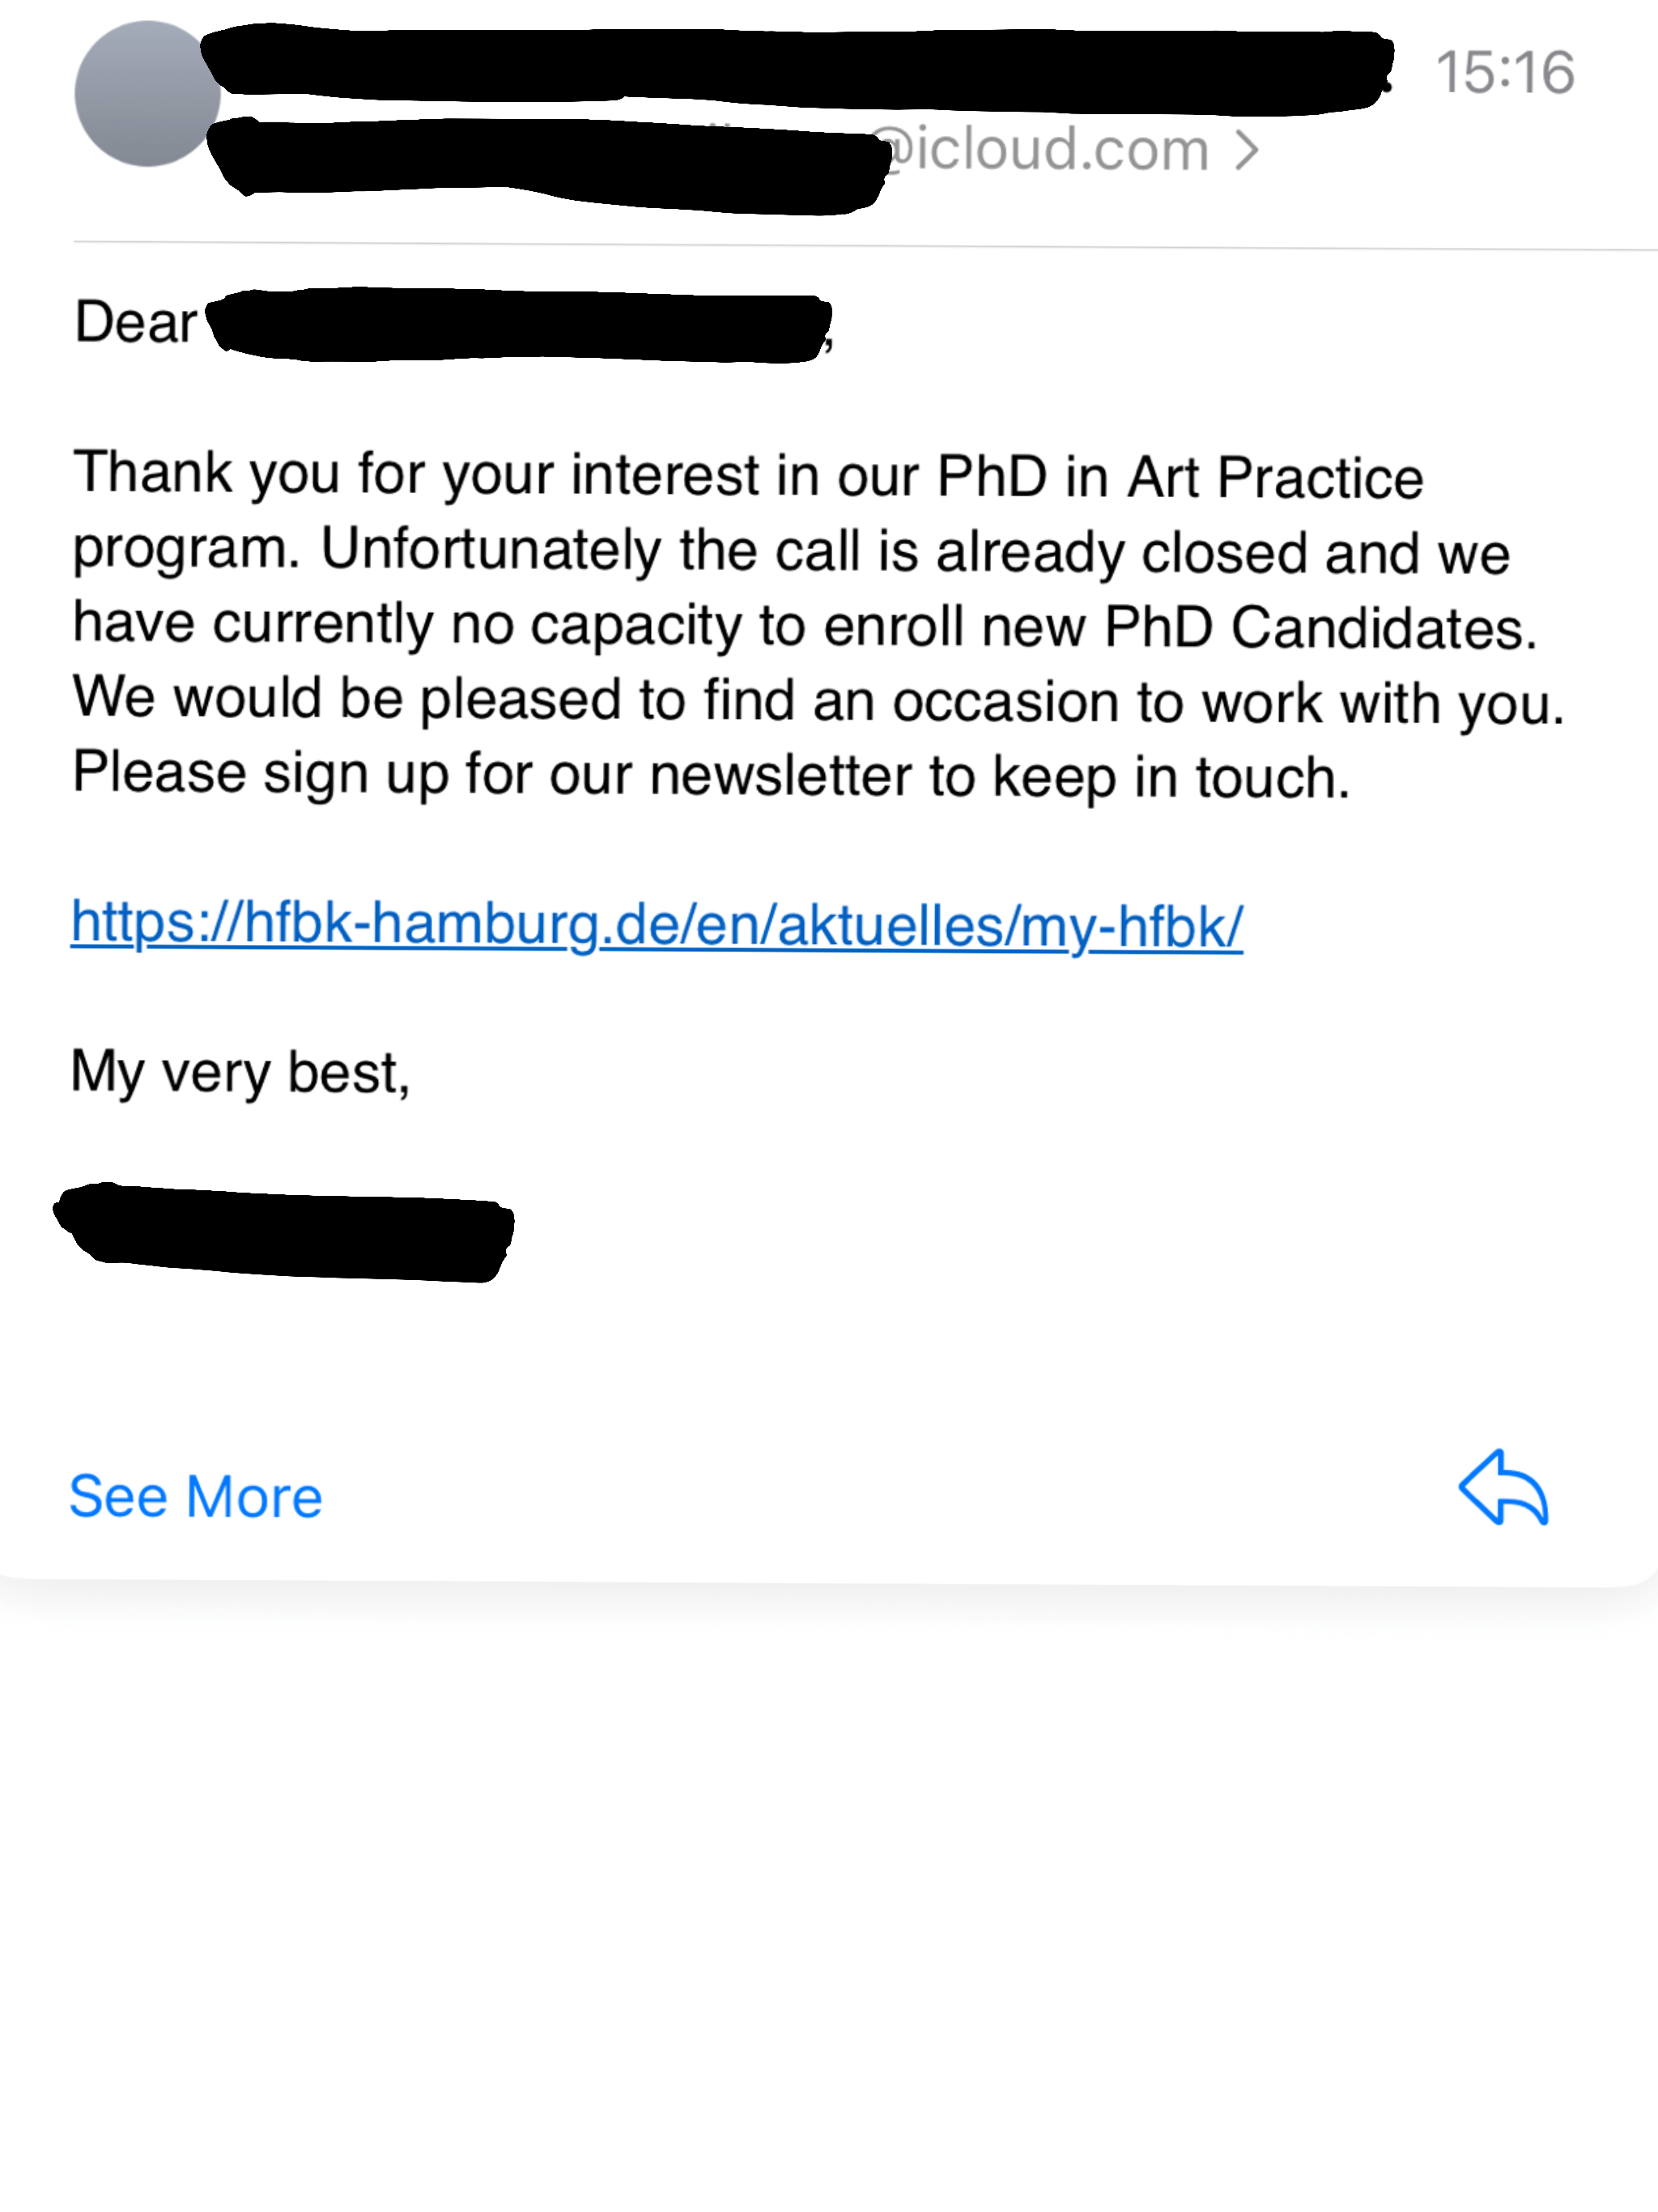The image size is (1658, 2212).
Task: Tap the My very best sign-off
Action: (x=240, y=1072)
